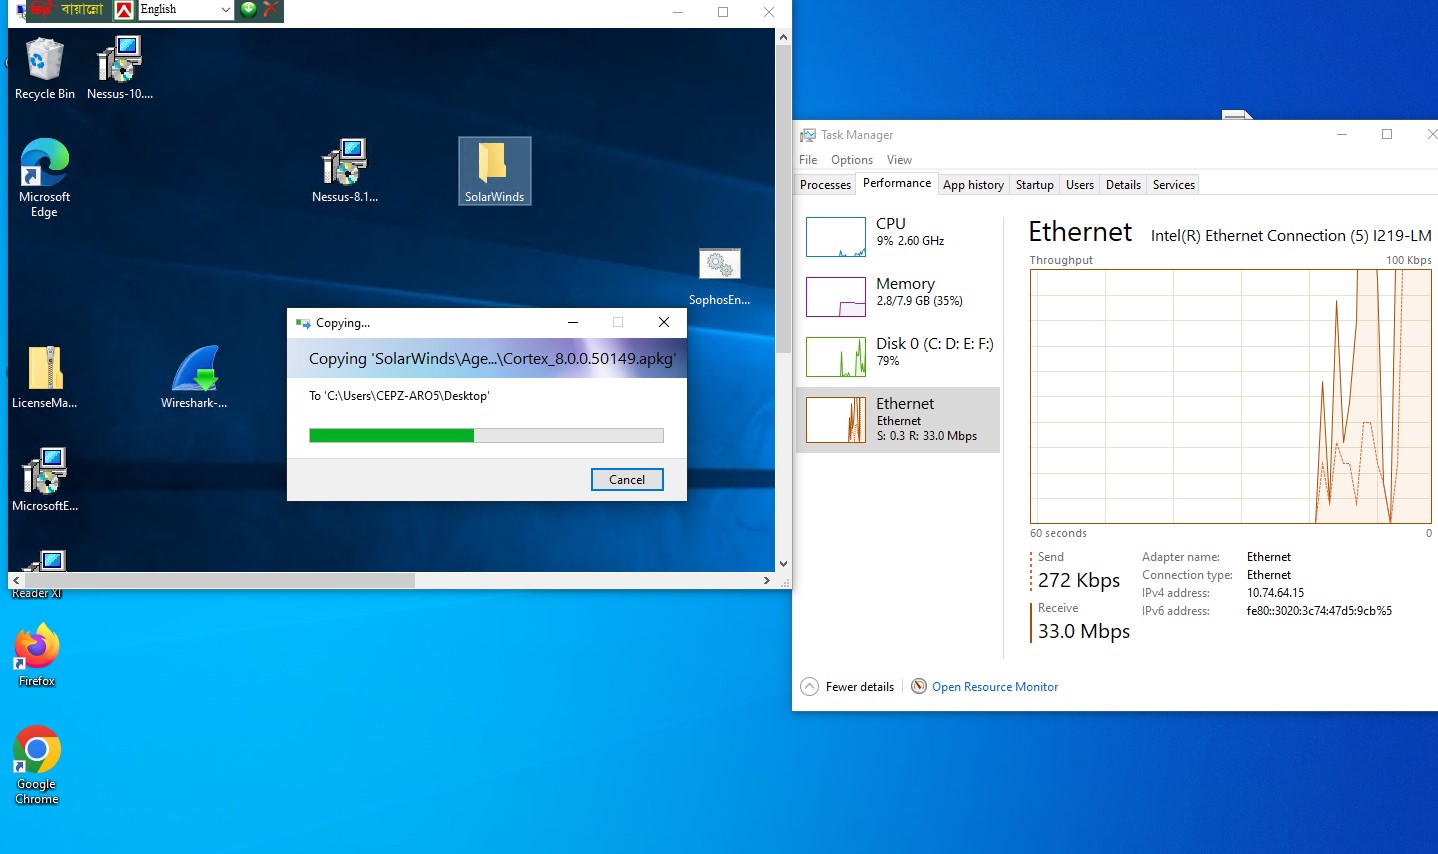1438x854 pixels.
Task: Select the Ethernet performance entry
Action: tap(898, 420)
